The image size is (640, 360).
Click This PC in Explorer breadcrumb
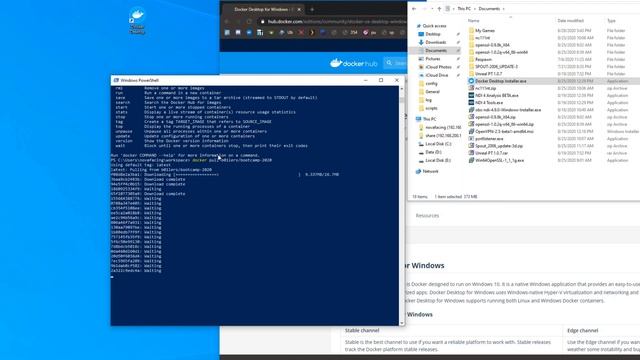464,9
